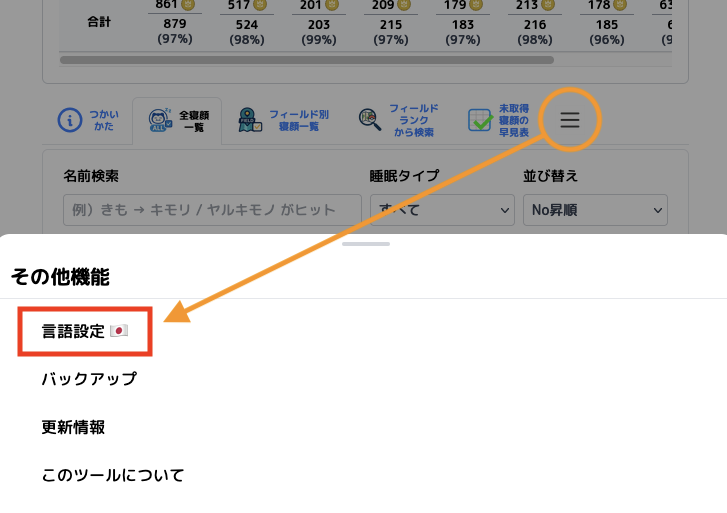Click the 185 (96%) total cell
The height and width of the screenshot is (513, 727).
pyautogui.click(x=607, y=32)
